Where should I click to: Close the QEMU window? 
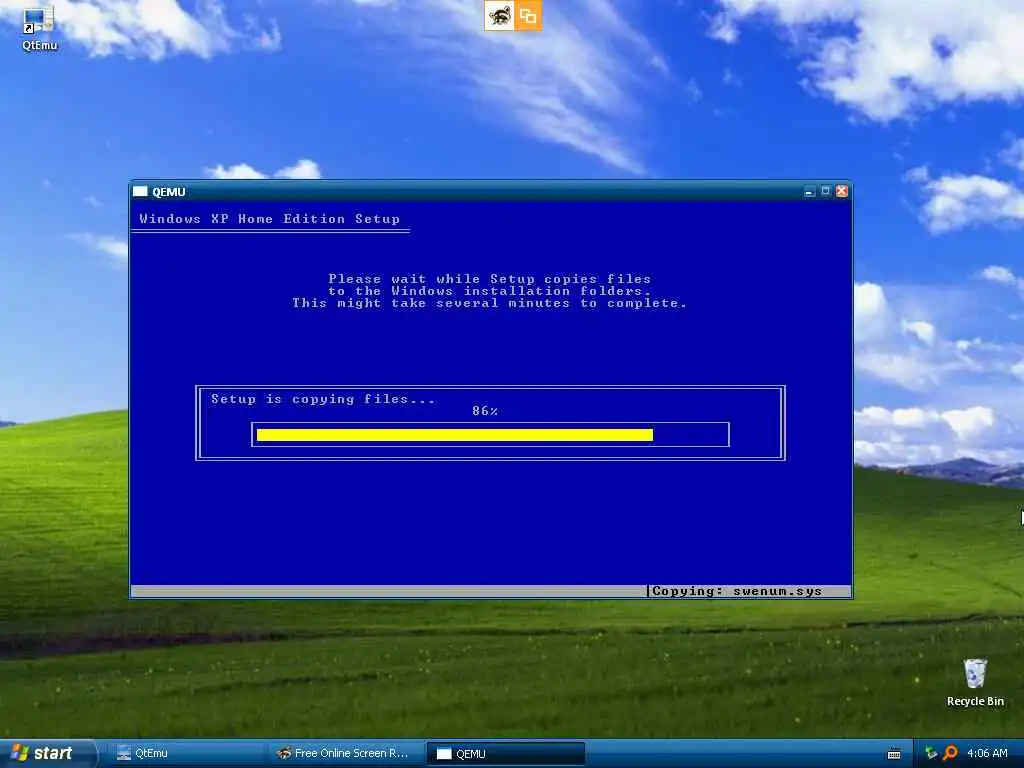tap(842, 191)
